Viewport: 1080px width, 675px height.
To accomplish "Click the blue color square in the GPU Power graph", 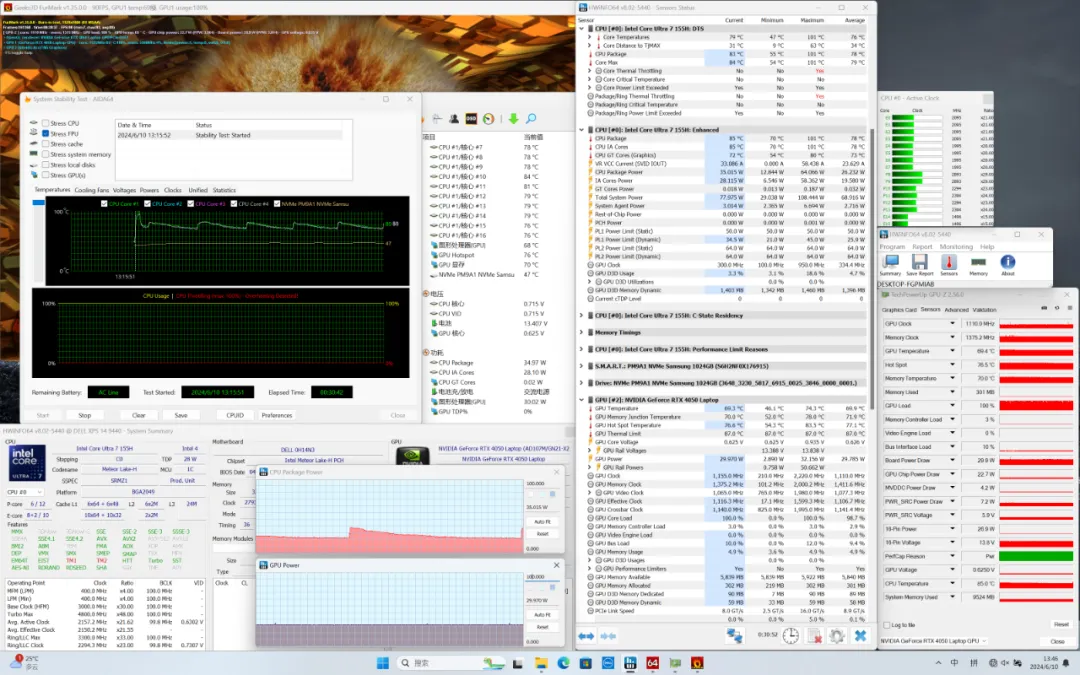I will 552,588.
